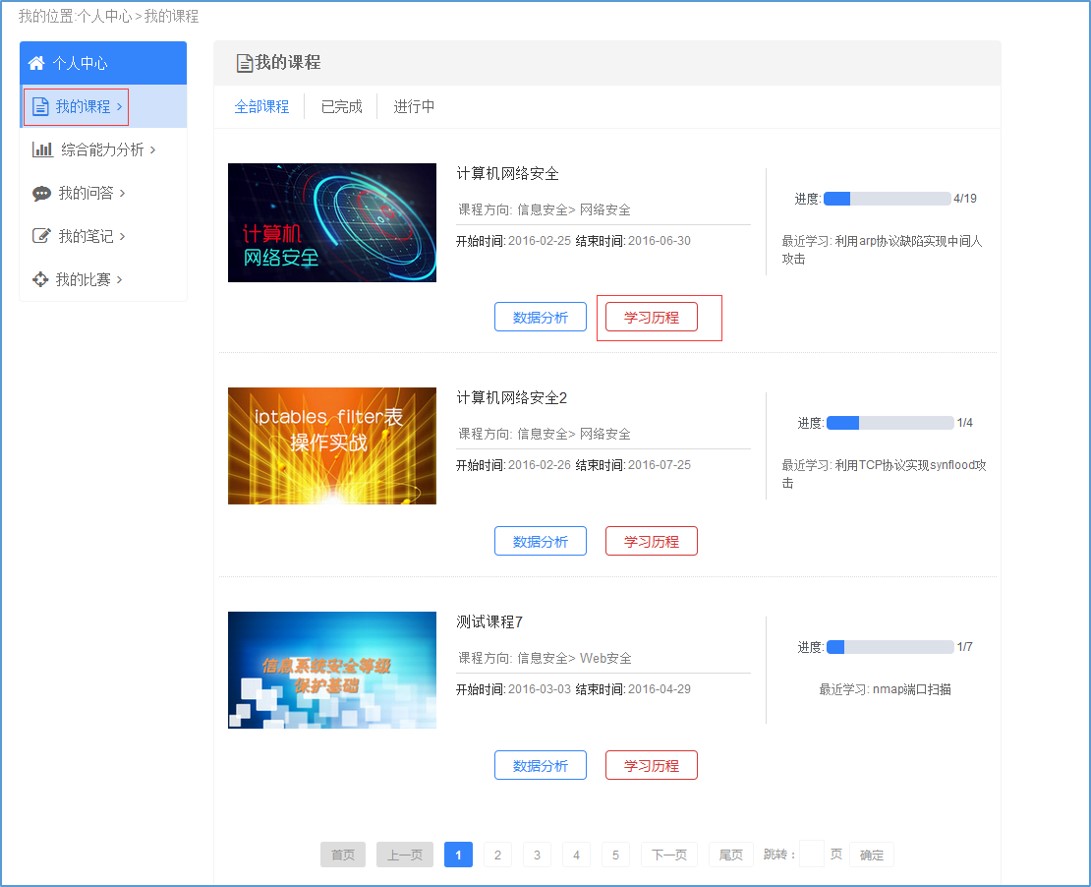1091x887 pixels.
Task: Click 数据分析 for 计算机网络安全 course
Action: click(x=540, y=317)
